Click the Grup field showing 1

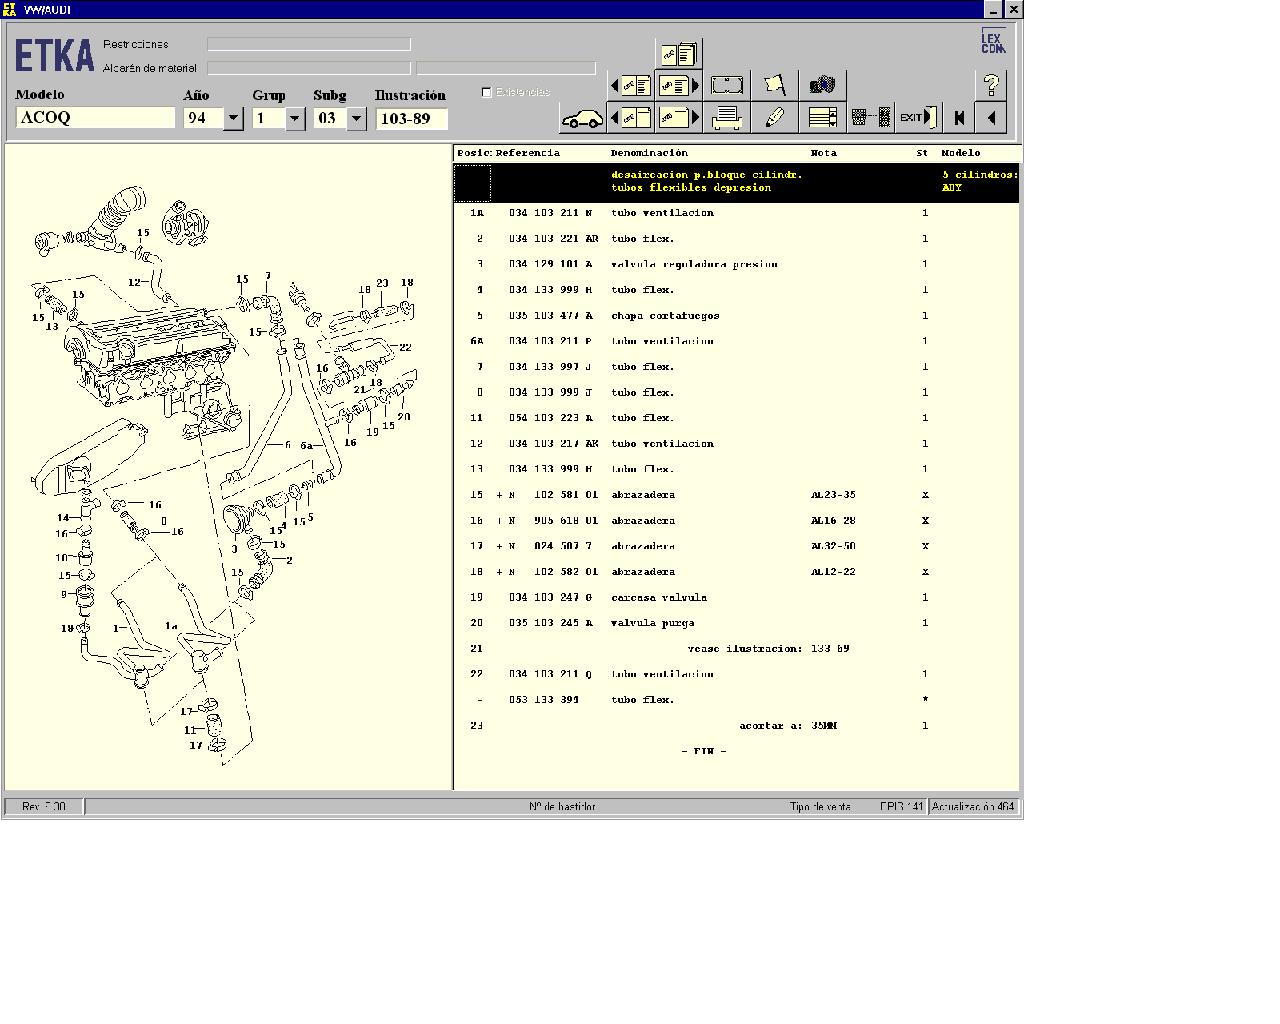tap(268, 118)
